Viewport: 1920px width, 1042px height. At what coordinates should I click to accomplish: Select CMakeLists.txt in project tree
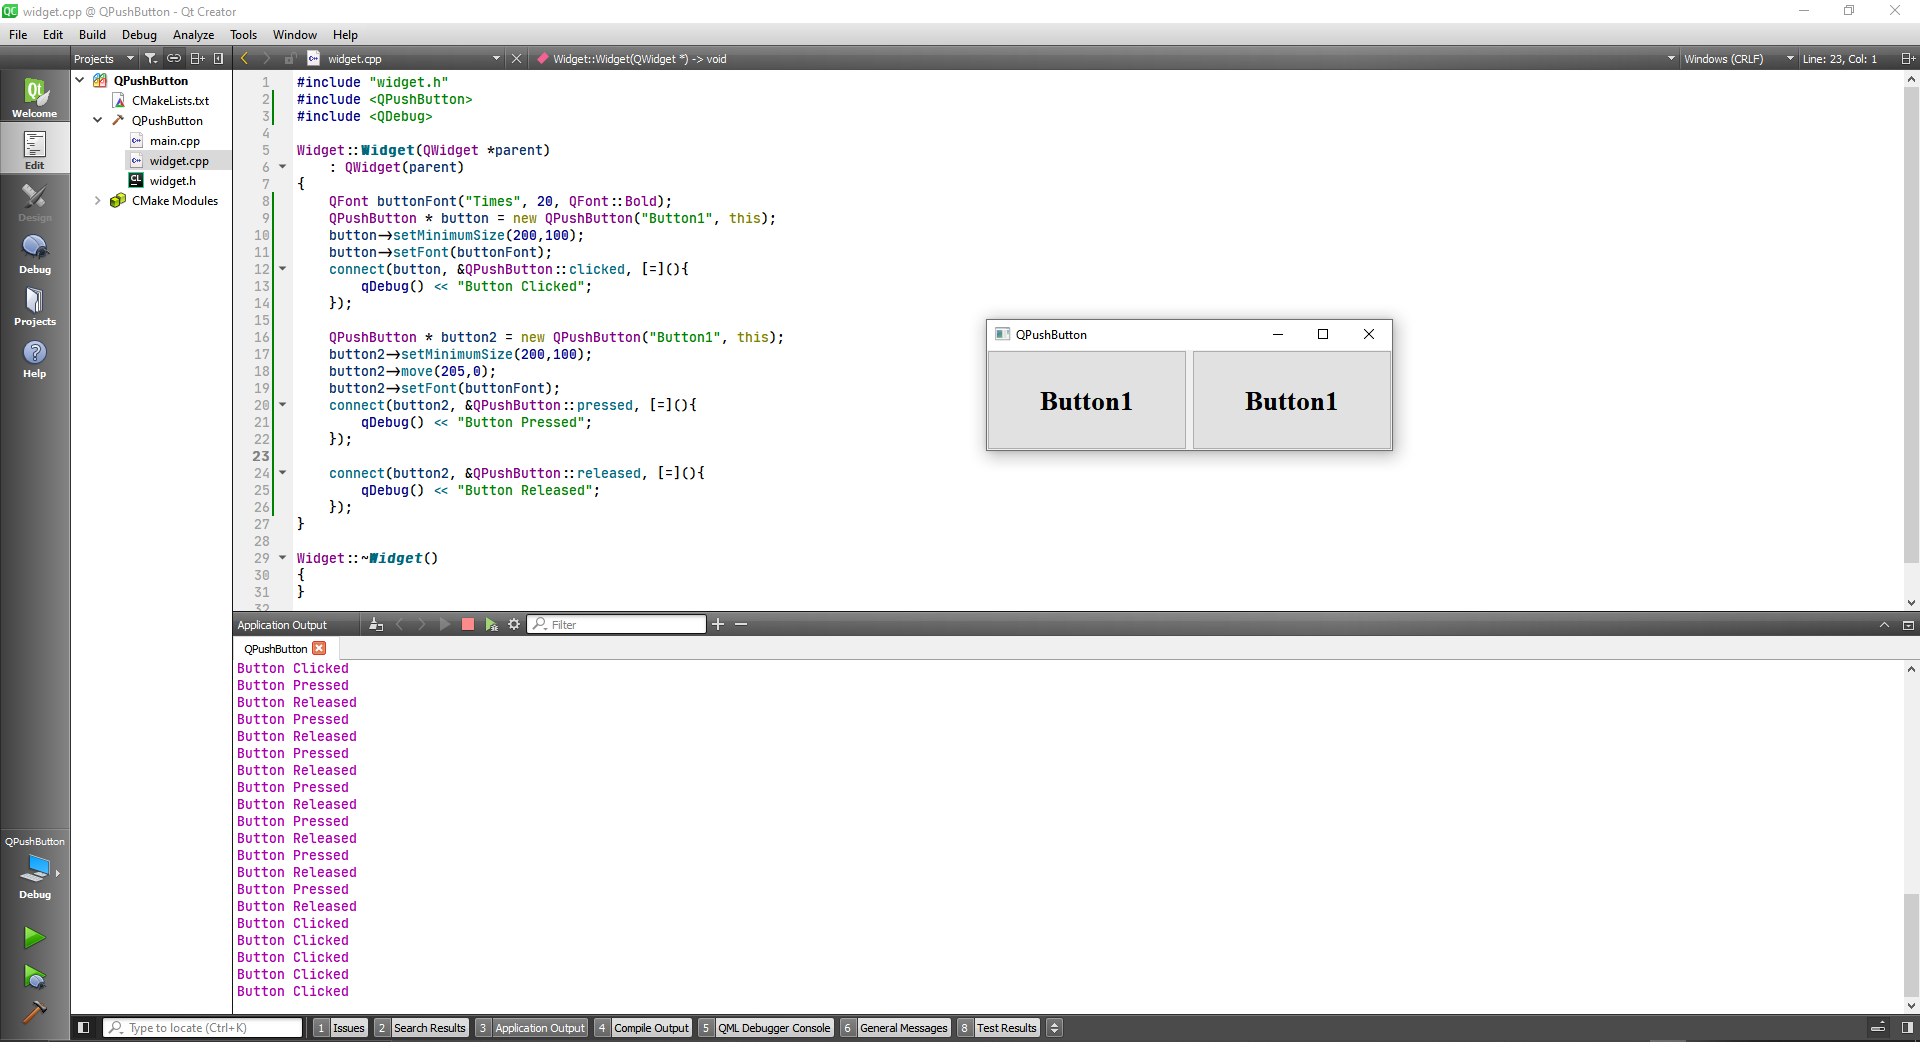170,101
